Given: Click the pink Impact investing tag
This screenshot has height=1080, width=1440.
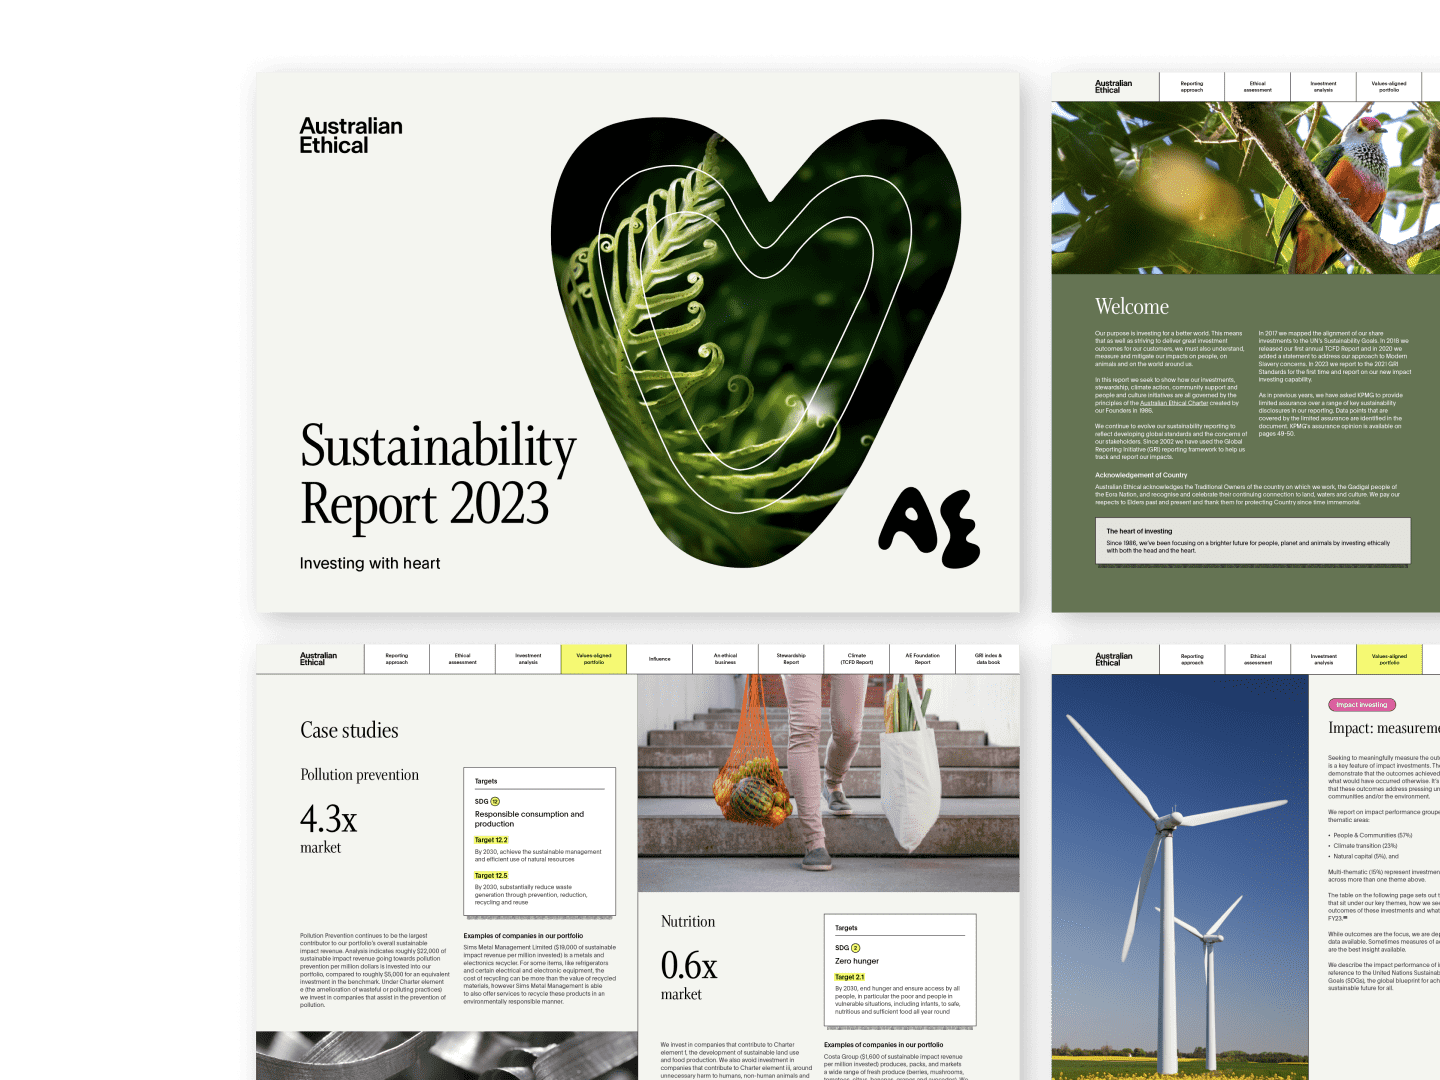Looking at the screenshot, I should (x=1362, y=705).
